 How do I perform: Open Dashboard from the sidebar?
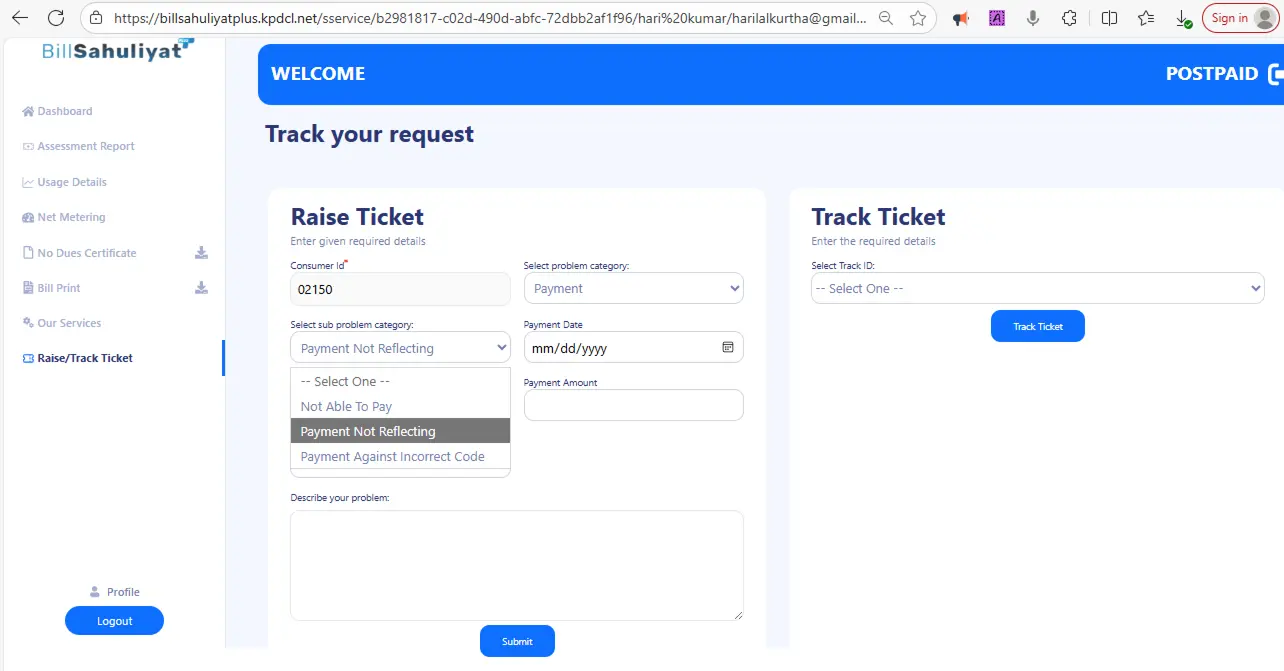[x=64, y=111]
